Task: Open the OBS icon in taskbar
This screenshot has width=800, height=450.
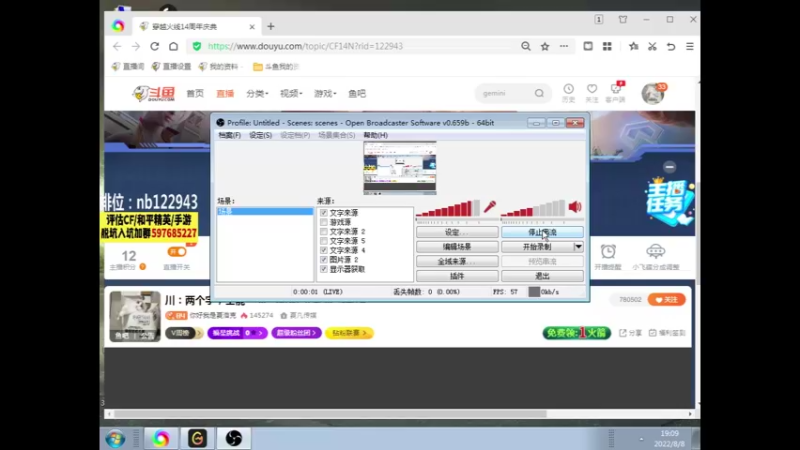Action: (234, 438)
